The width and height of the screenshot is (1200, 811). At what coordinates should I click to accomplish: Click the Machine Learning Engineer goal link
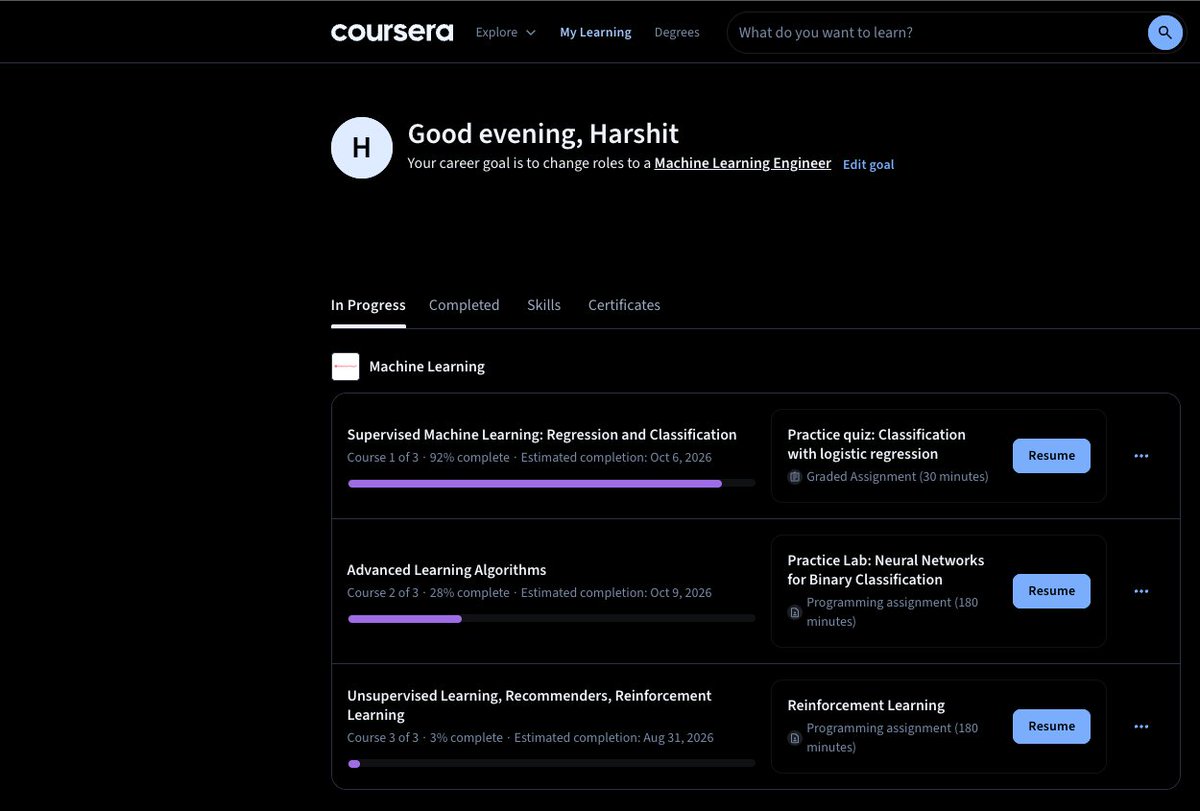[742, 163]
